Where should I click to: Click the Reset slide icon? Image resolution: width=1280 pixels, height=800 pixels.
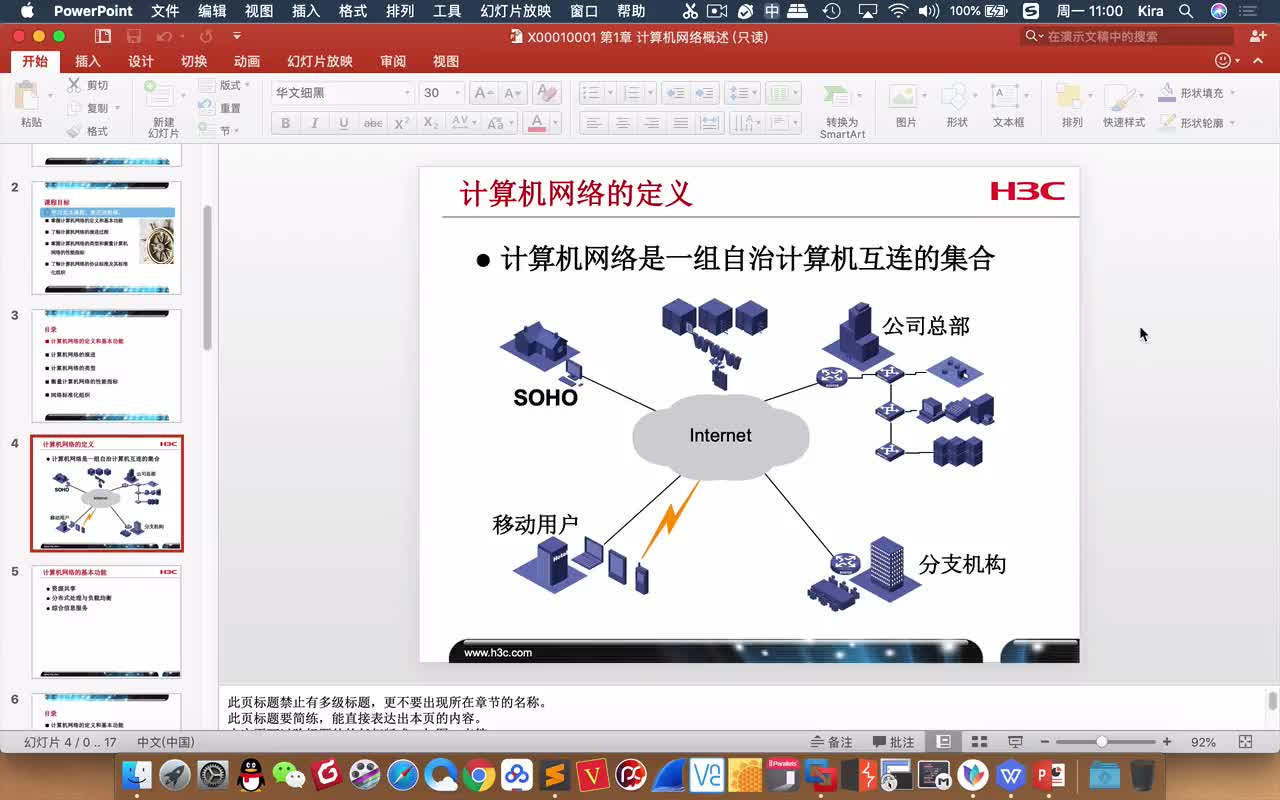(207, 108)
